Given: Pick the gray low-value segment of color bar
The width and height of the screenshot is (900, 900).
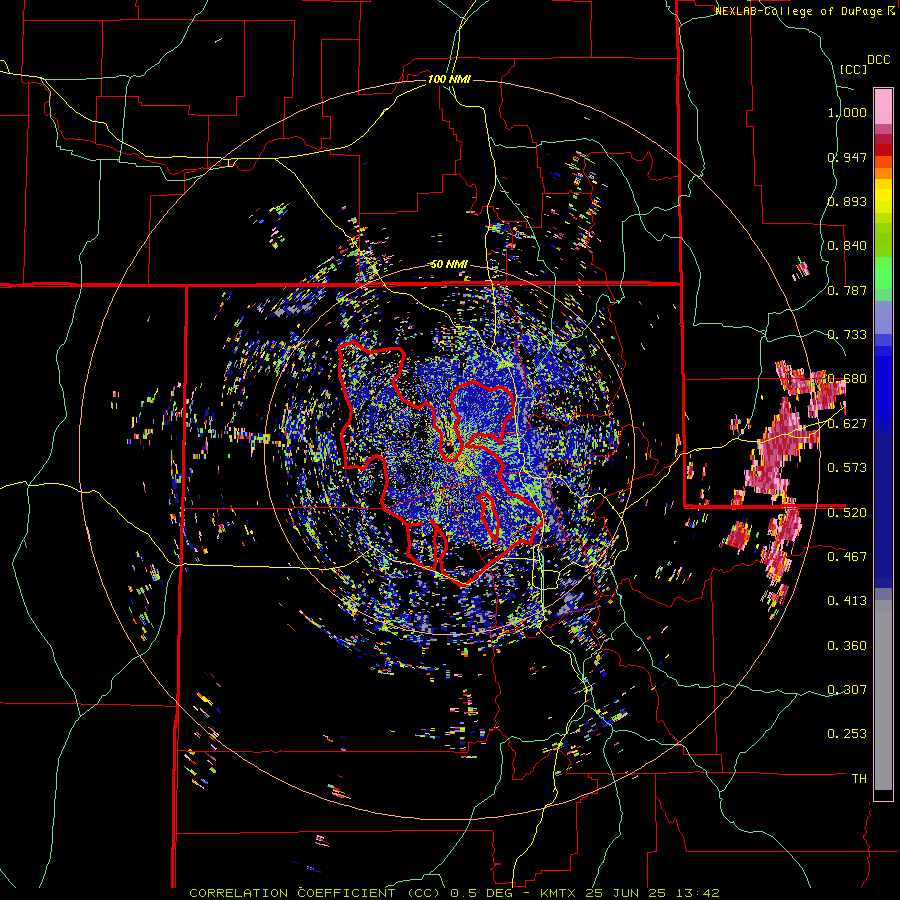Looking at the screenshot, I should [883, 695].
